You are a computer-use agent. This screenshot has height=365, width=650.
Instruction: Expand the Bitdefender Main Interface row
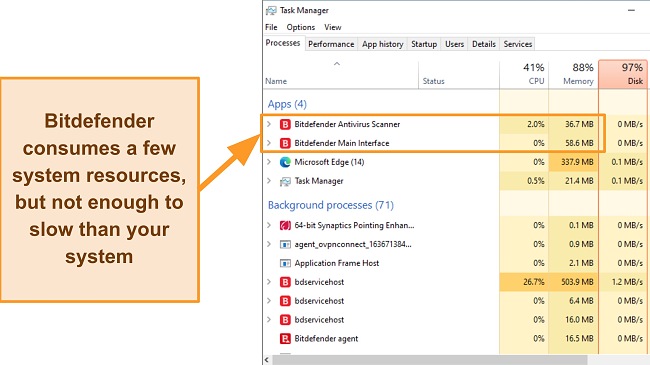(269, 143)
